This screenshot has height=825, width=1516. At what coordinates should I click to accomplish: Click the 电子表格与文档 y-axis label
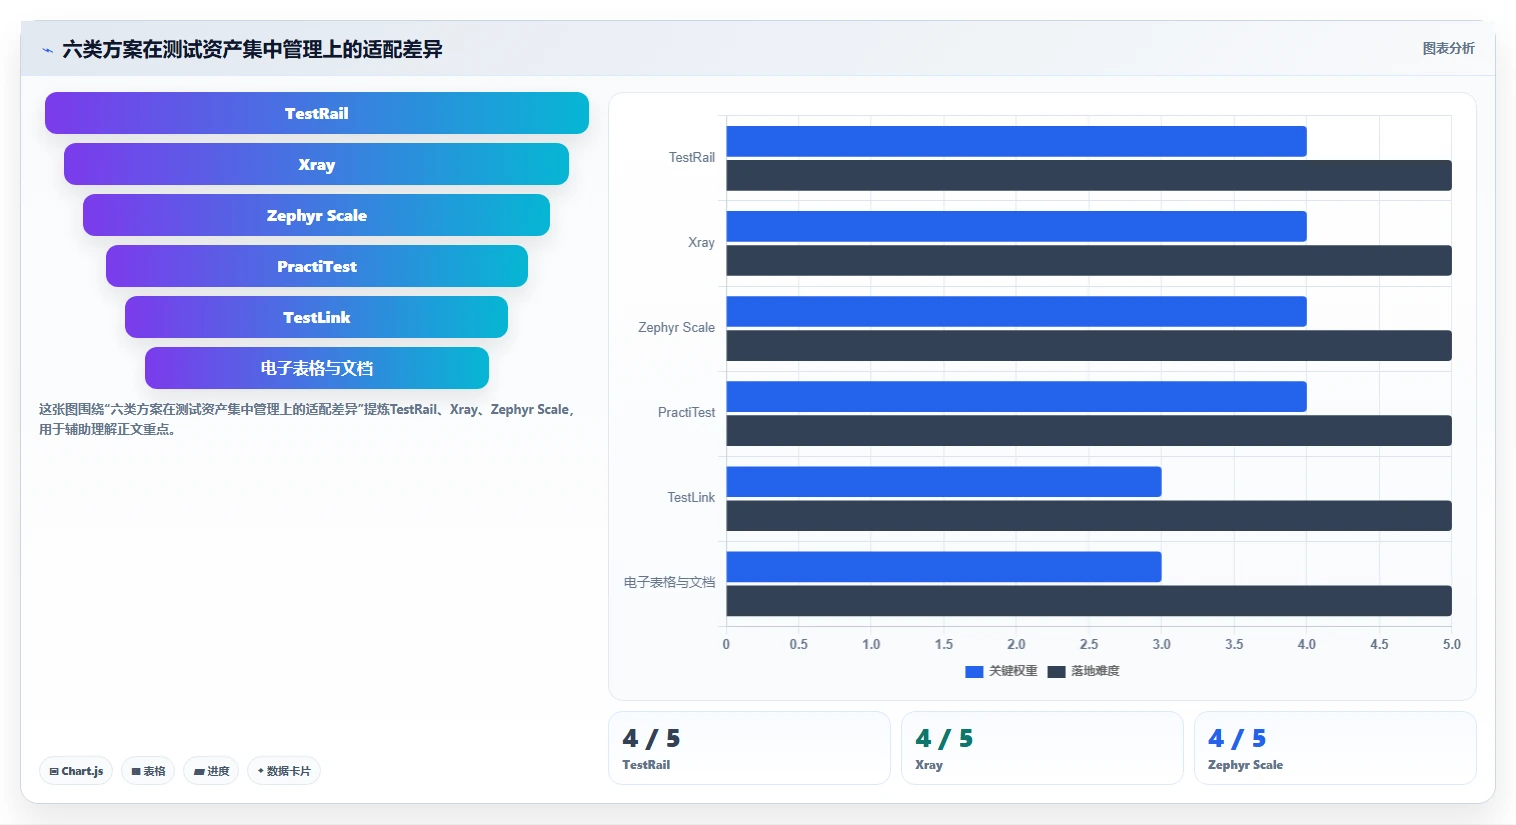coord(669,582)
